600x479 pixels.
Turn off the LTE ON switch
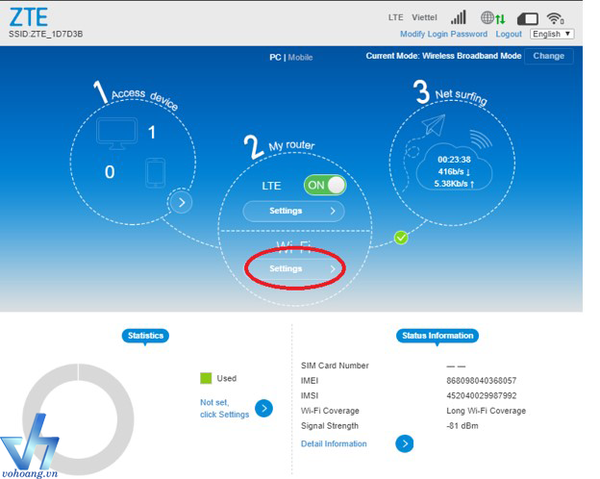(x=325, y=185)
